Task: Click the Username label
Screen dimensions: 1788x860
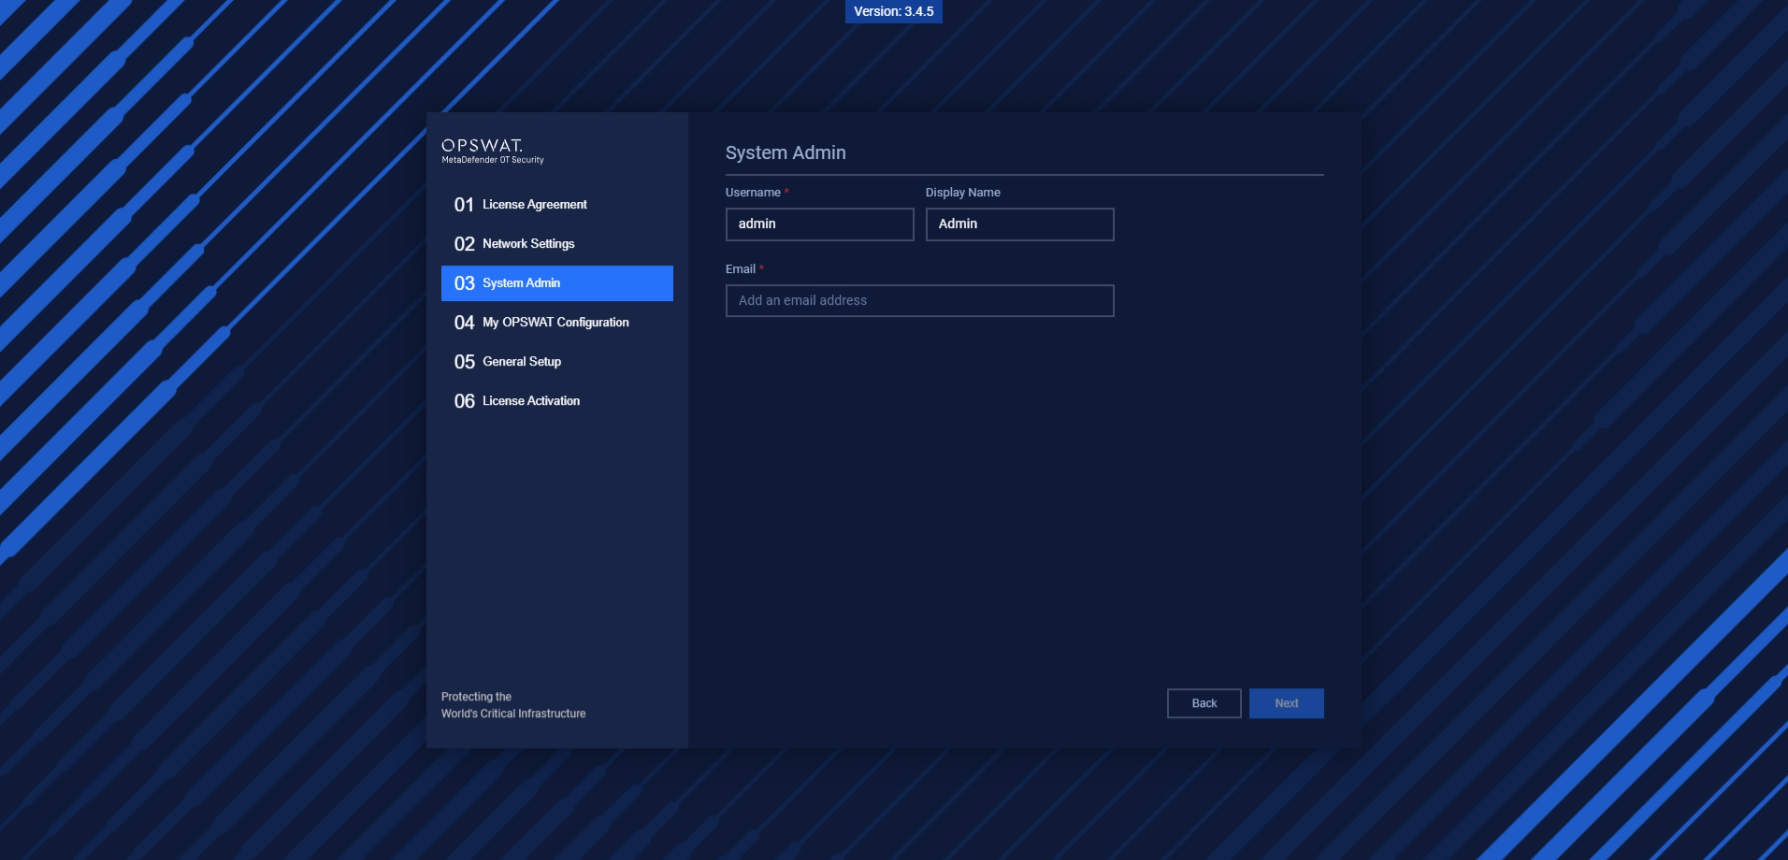Action: tap(753, 192)
